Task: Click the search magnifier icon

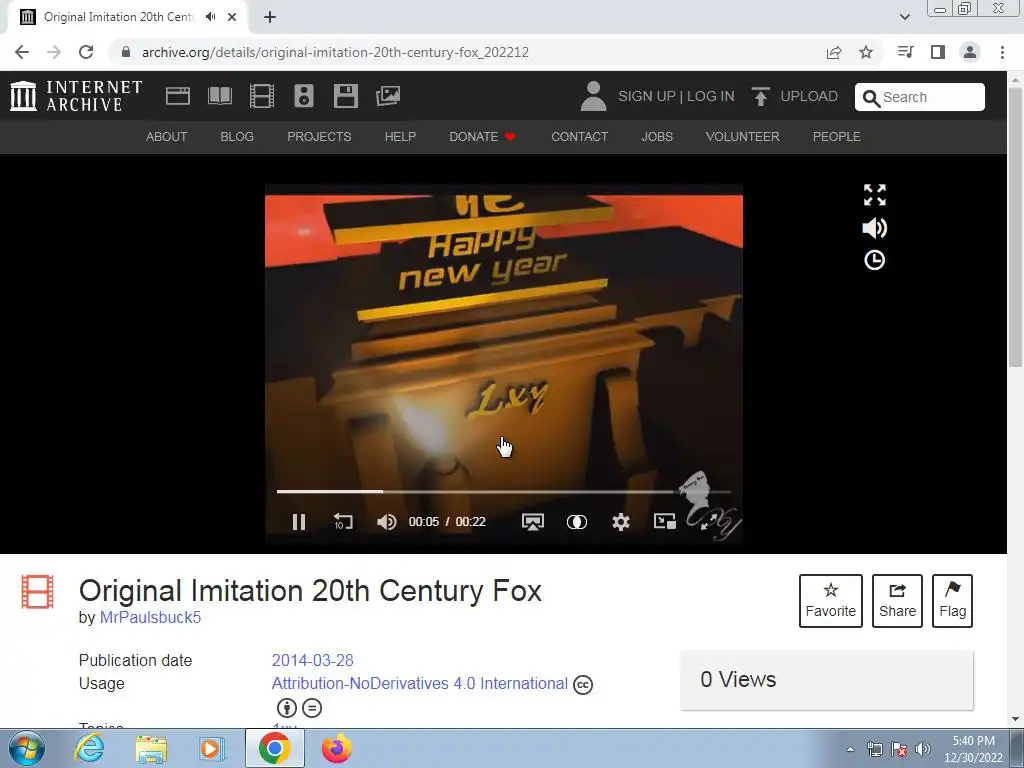Action: tap(871, 97)
